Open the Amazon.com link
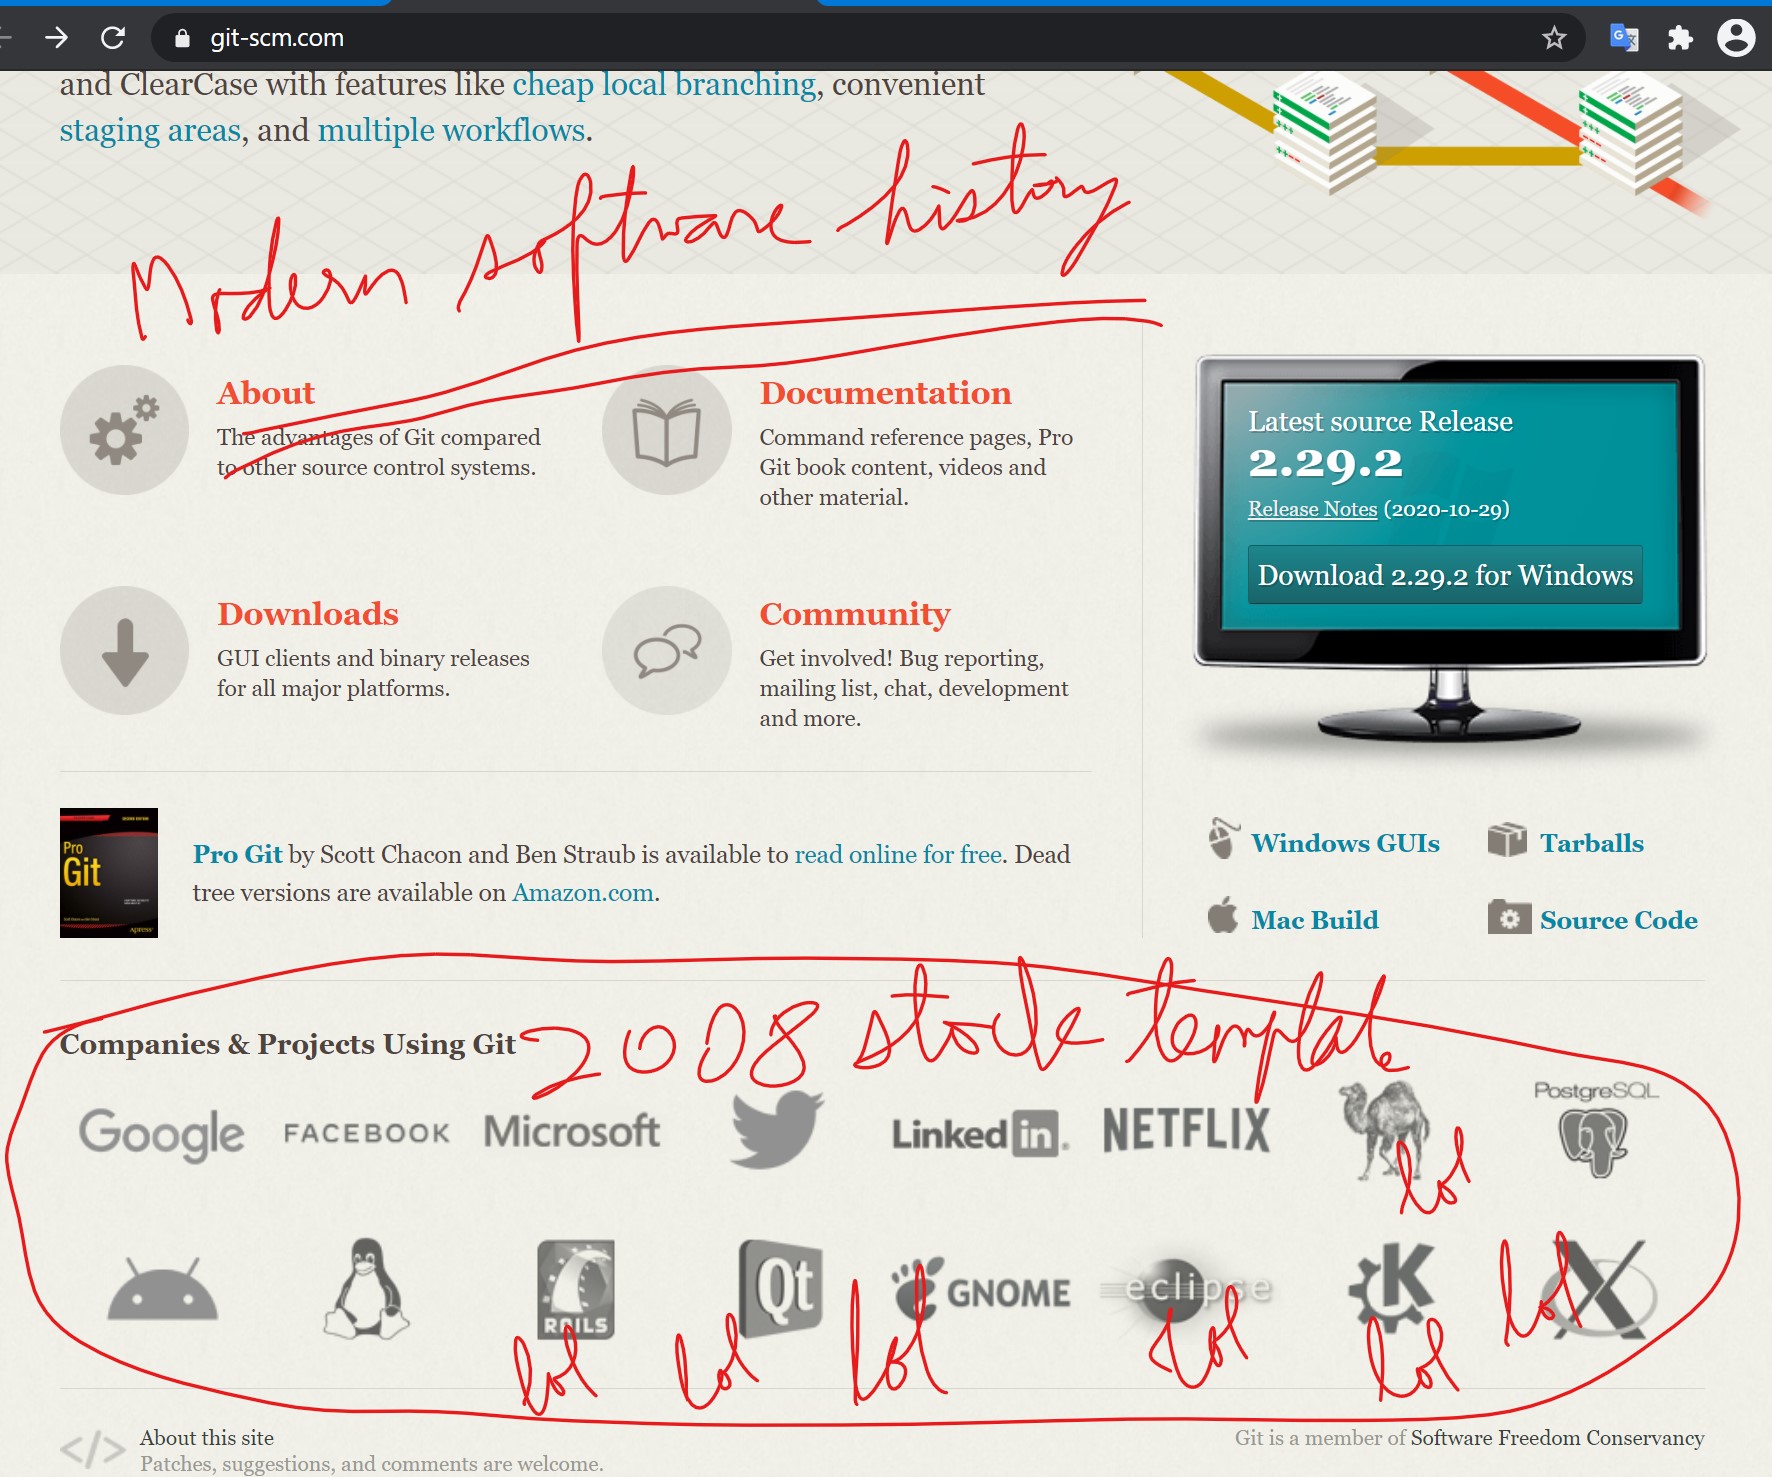 click(583, 893)
